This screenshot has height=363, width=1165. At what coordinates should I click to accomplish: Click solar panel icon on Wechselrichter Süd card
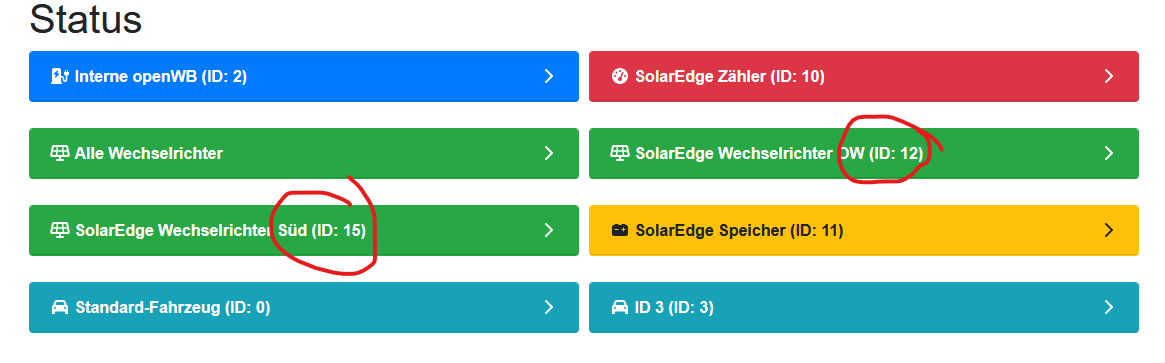59,230
